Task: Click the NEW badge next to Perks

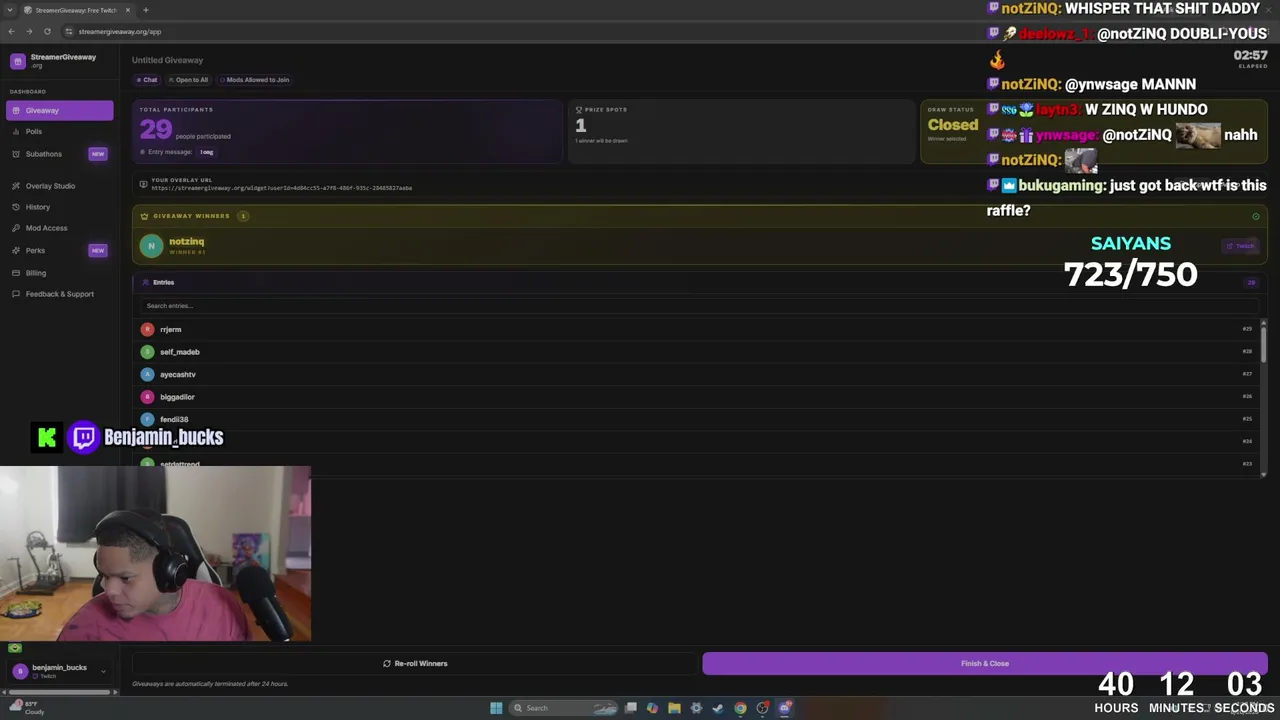Action: point(97,250)
